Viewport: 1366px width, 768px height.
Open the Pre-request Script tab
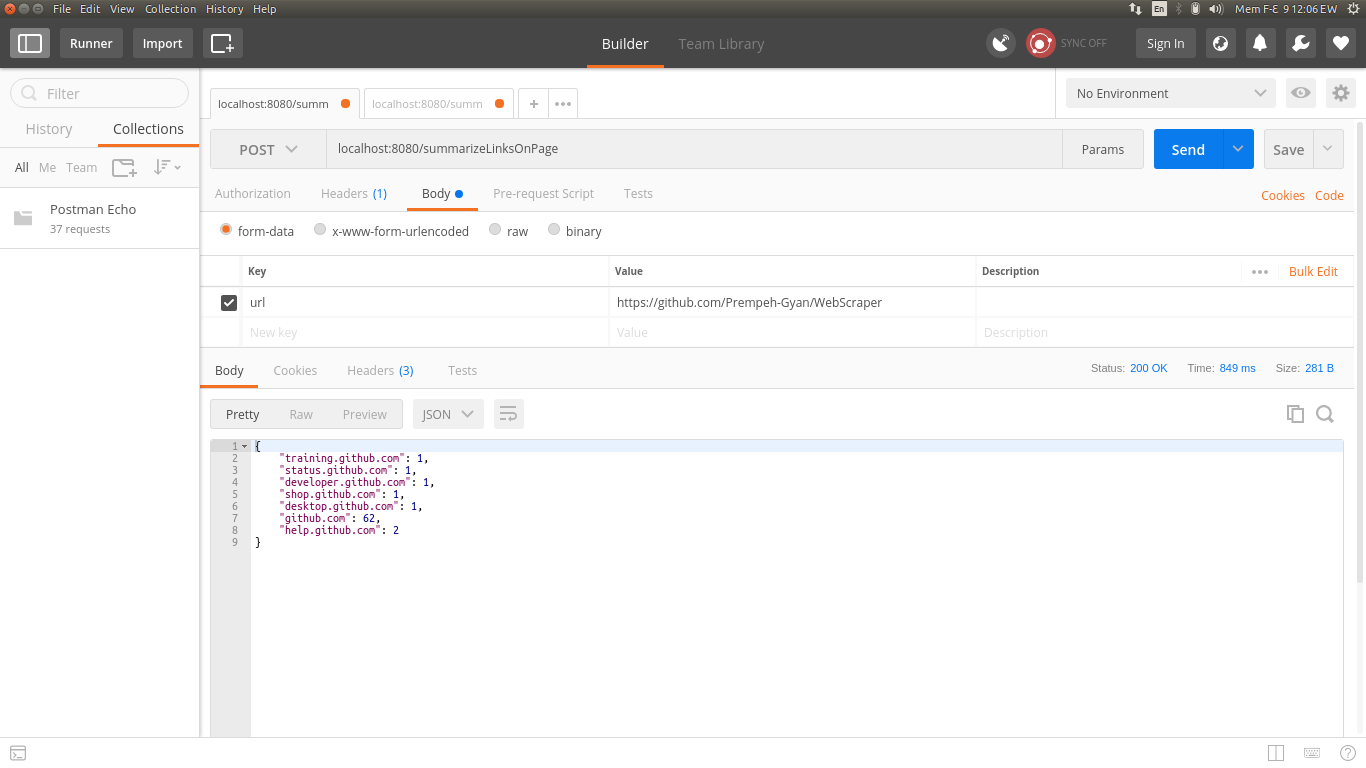(543, 194)
